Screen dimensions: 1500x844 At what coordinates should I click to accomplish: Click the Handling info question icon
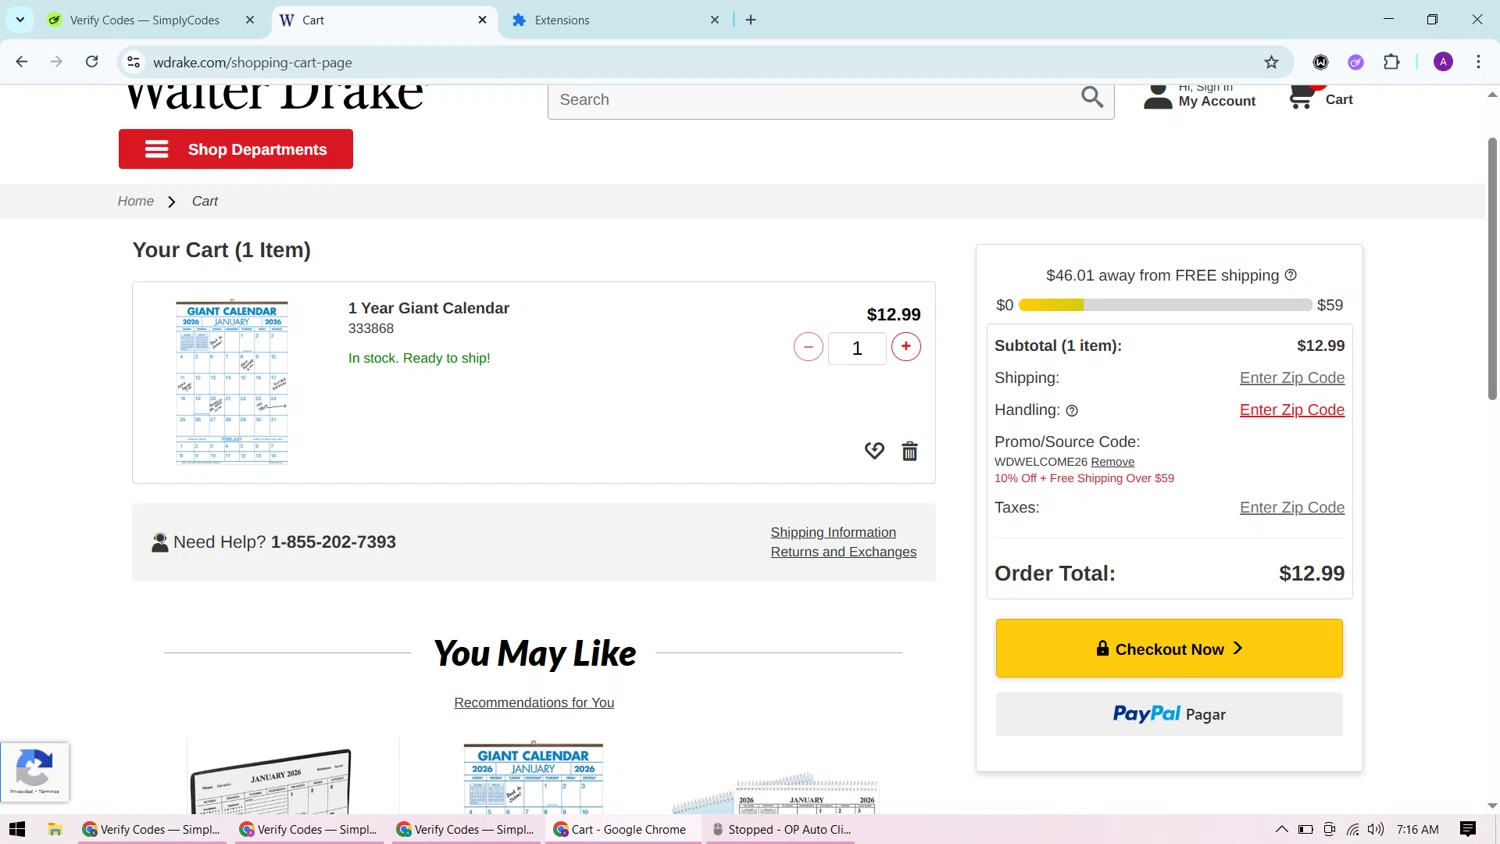[x=1072, y=411]
